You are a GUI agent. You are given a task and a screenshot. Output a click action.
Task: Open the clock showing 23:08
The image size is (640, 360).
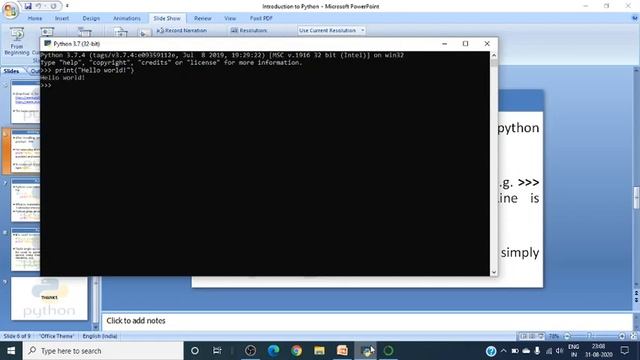coord(598,351)
